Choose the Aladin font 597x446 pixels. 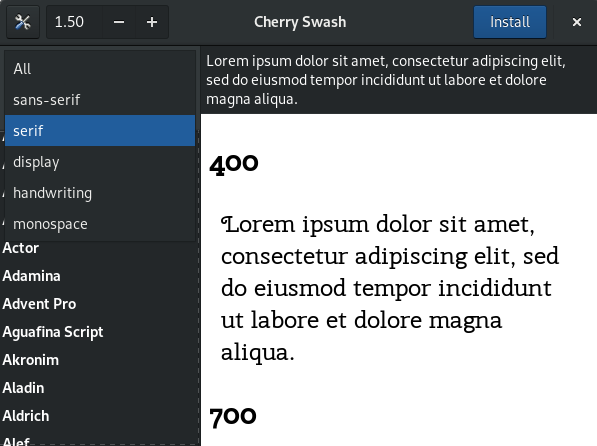tap(99, 388)
